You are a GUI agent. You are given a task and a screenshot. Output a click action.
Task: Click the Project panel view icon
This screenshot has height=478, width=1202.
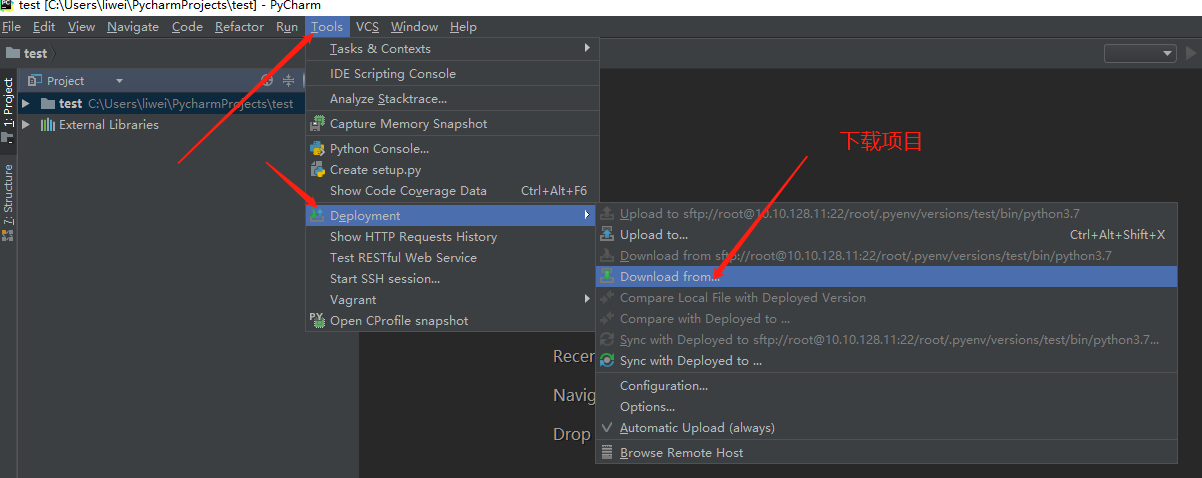coord(34,80)
